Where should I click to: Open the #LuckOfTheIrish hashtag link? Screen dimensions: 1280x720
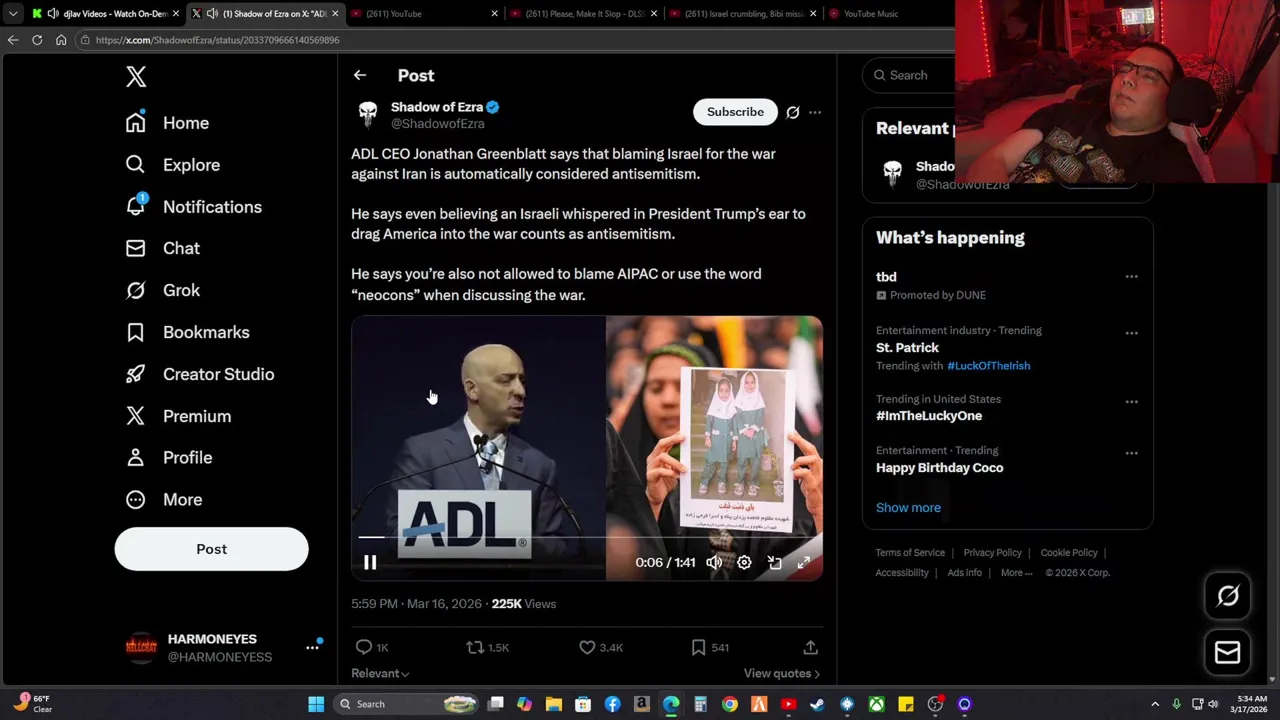(x=988, y=366)
